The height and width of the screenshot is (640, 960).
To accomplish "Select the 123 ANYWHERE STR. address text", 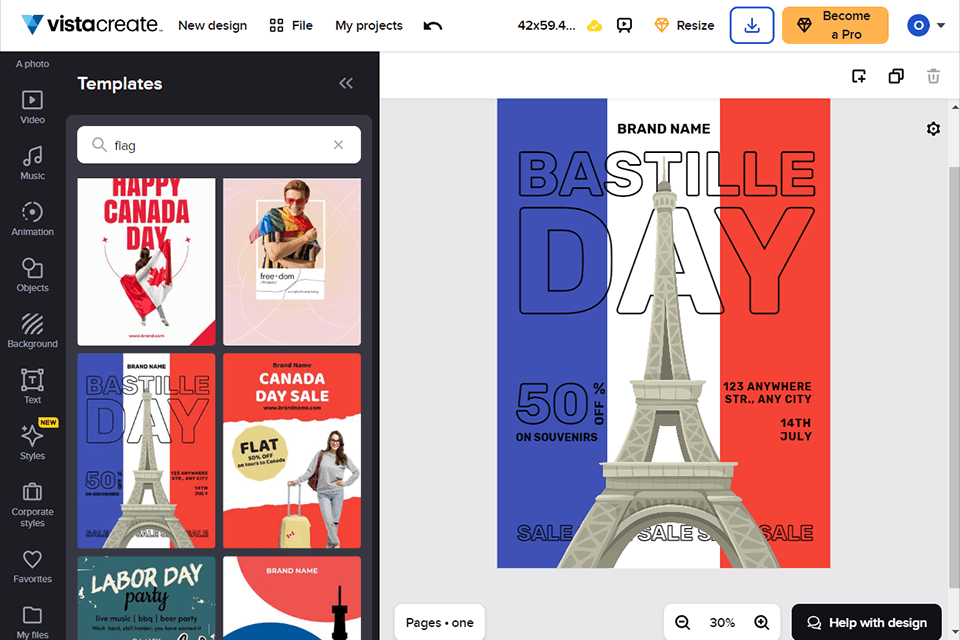I will [x=767, y=393].
